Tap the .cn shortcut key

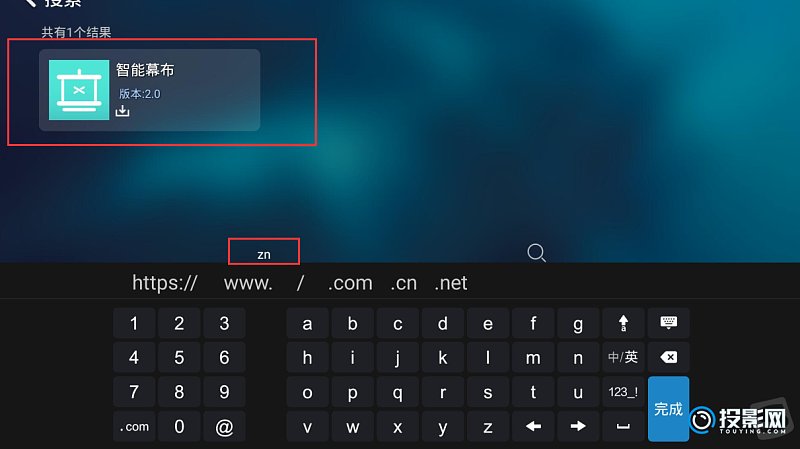(x=404, y=283)
